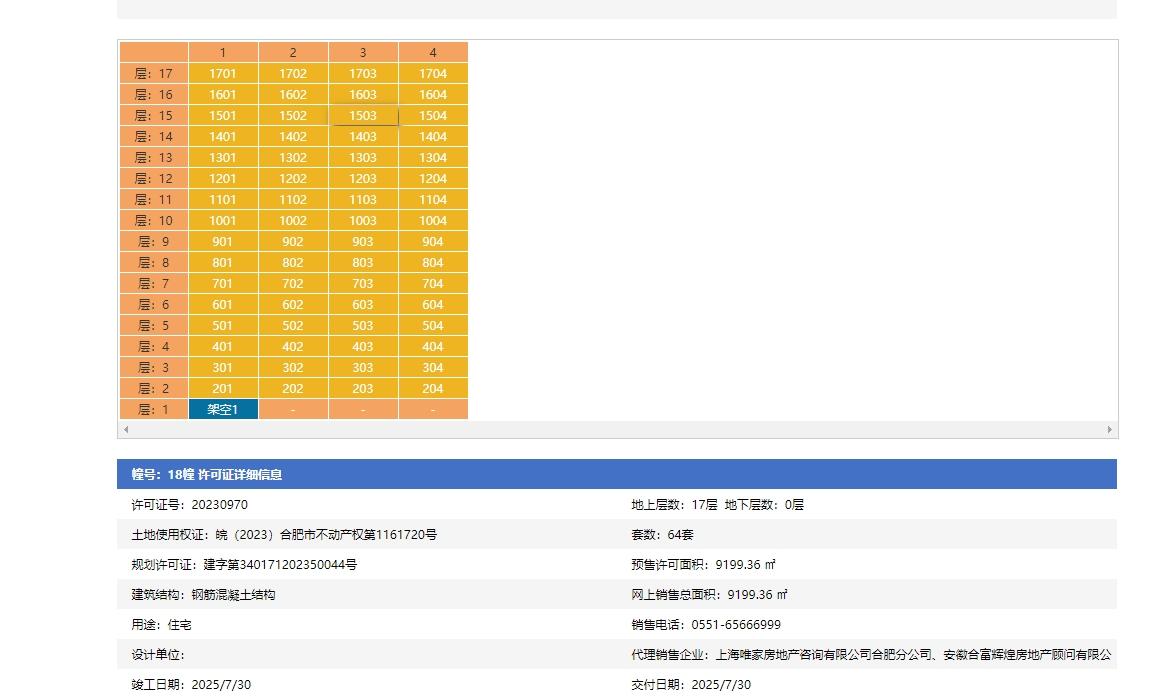Select unit 504
The image size is (1158, 696).
434,325
